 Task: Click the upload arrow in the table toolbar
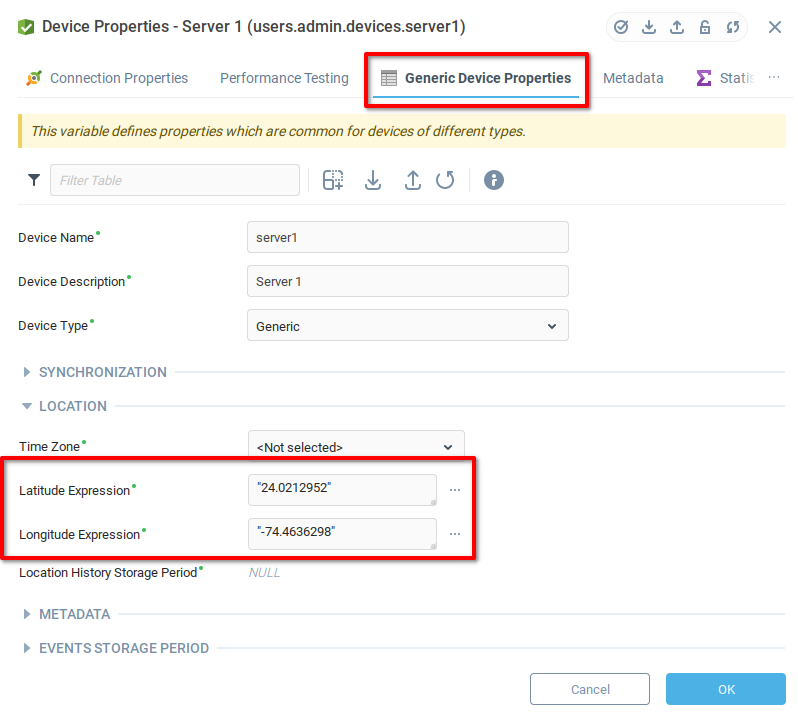click(412, 180)
